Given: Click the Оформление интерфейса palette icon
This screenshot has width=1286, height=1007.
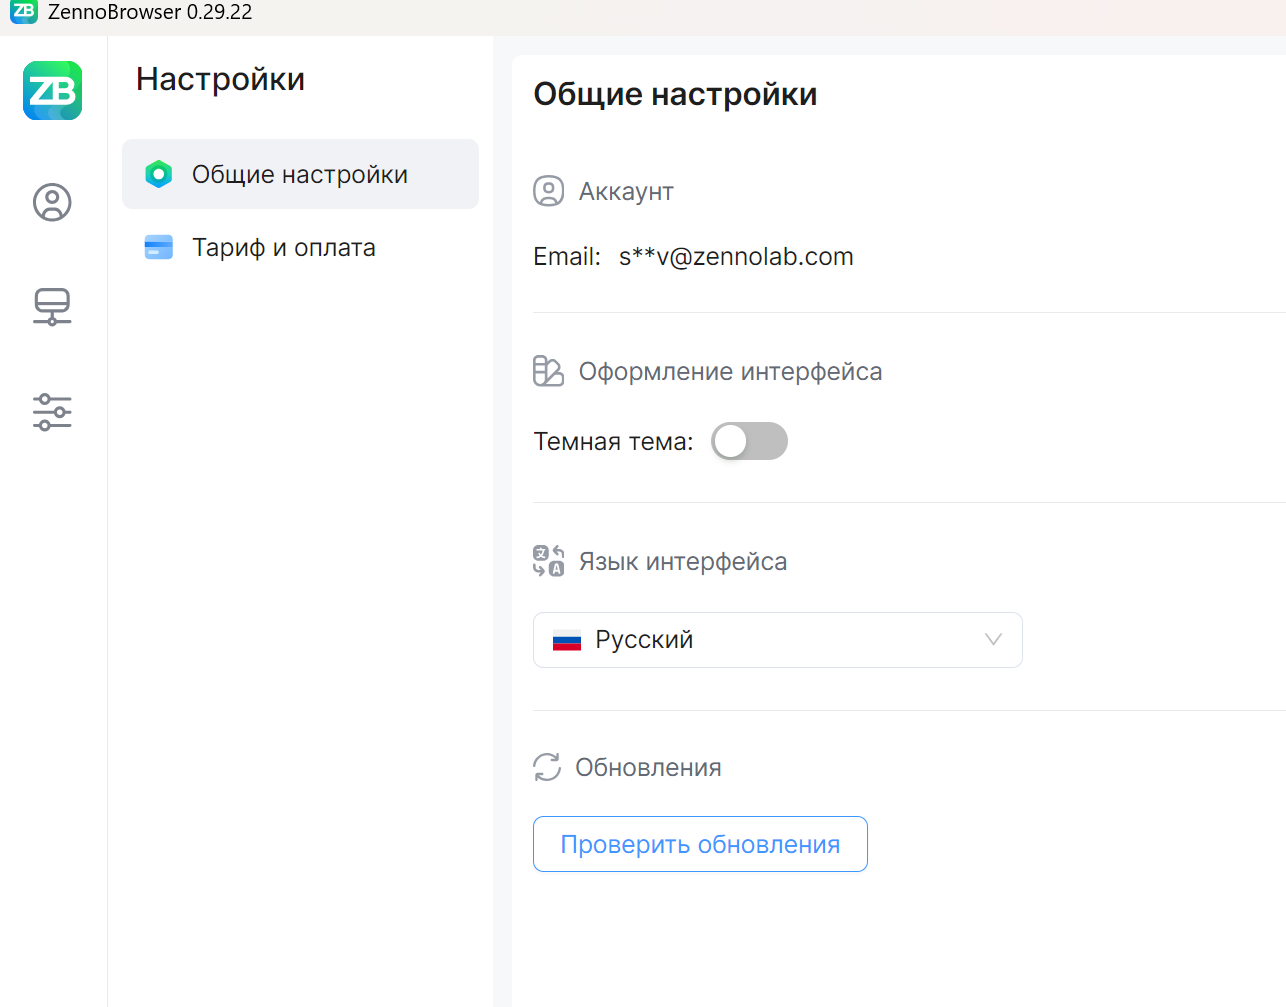Looking at the screenshot, I should coord(549,371).
